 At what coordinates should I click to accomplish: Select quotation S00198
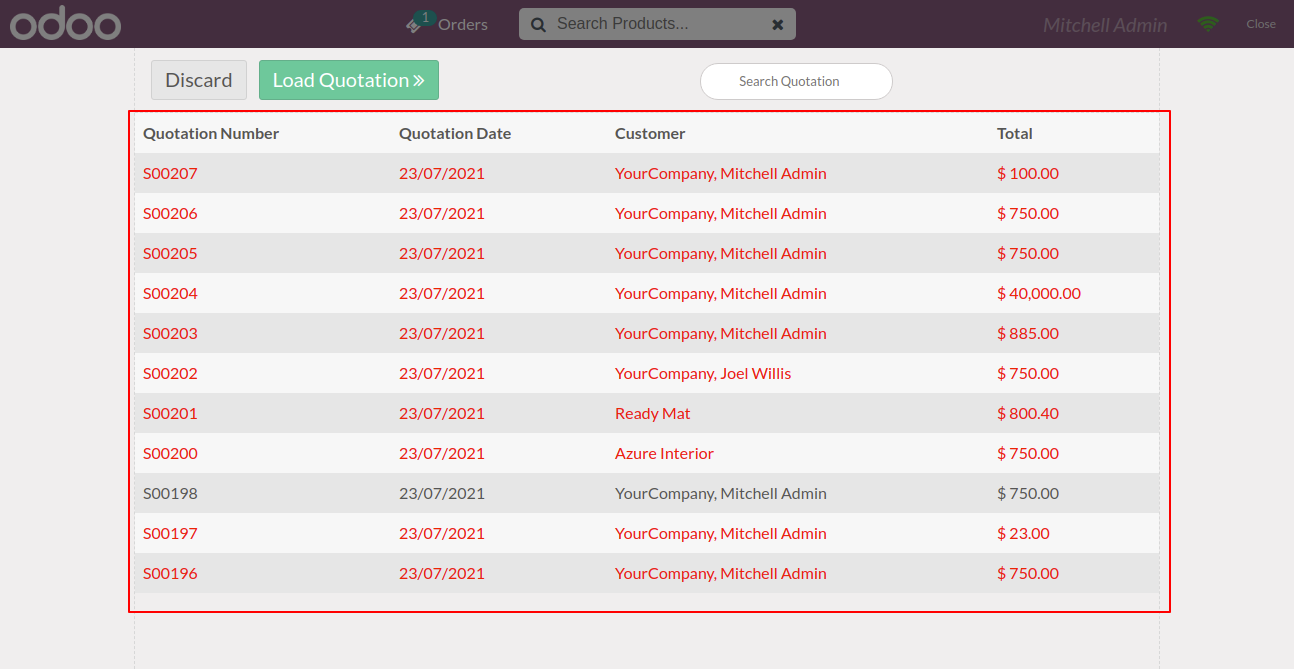[647, 493]
